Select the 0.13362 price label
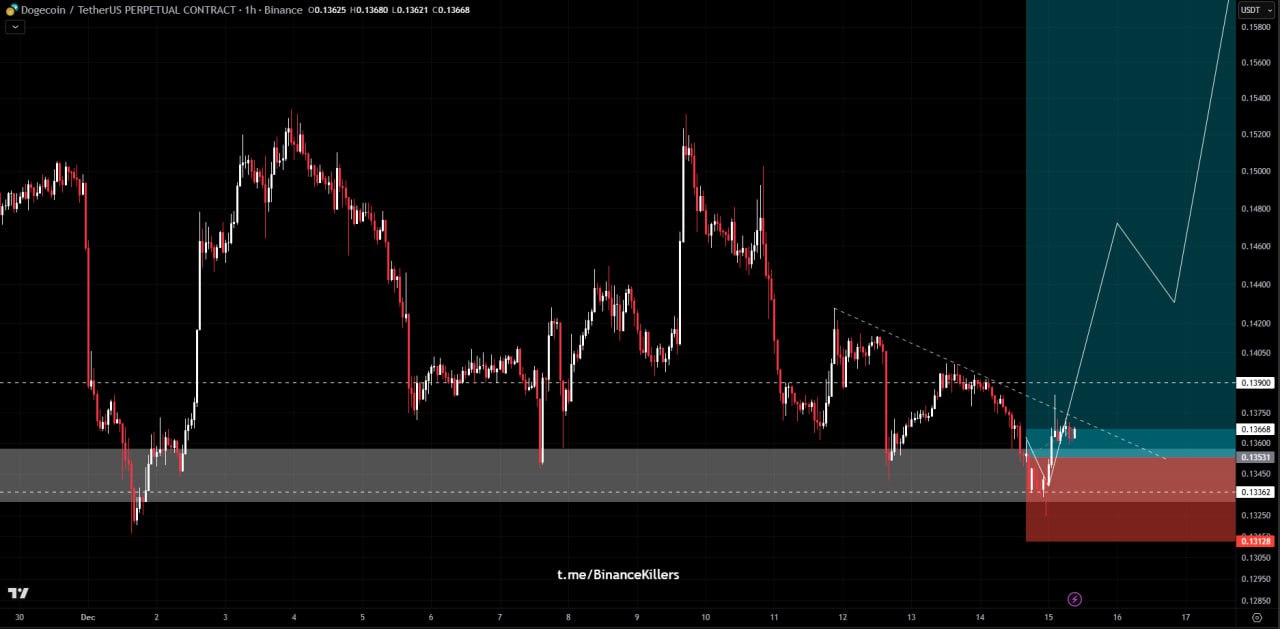This screenshot has height=629, width=1280. pyautogui.click(x=1256, y=492)
